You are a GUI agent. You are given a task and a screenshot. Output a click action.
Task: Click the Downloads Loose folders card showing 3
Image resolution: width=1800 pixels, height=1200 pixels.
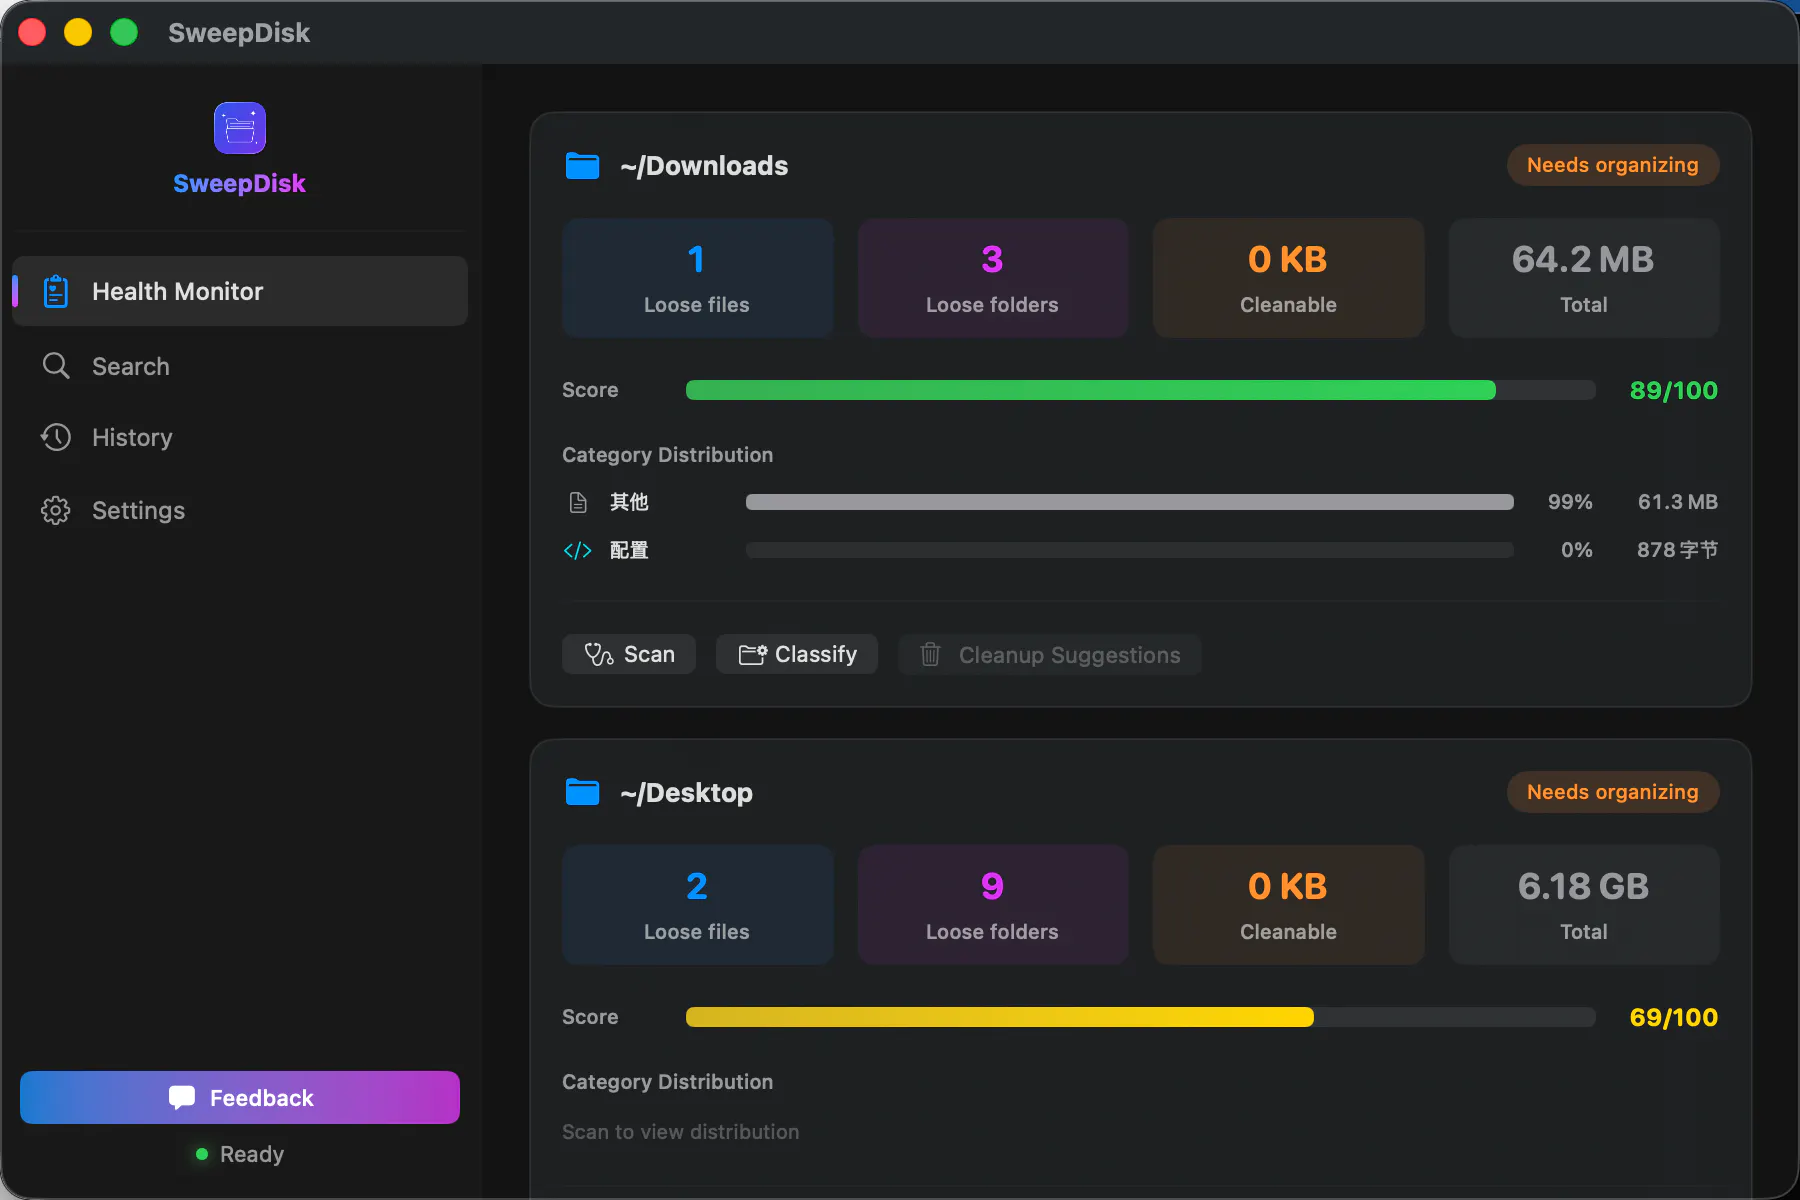(x=993, y=278)
